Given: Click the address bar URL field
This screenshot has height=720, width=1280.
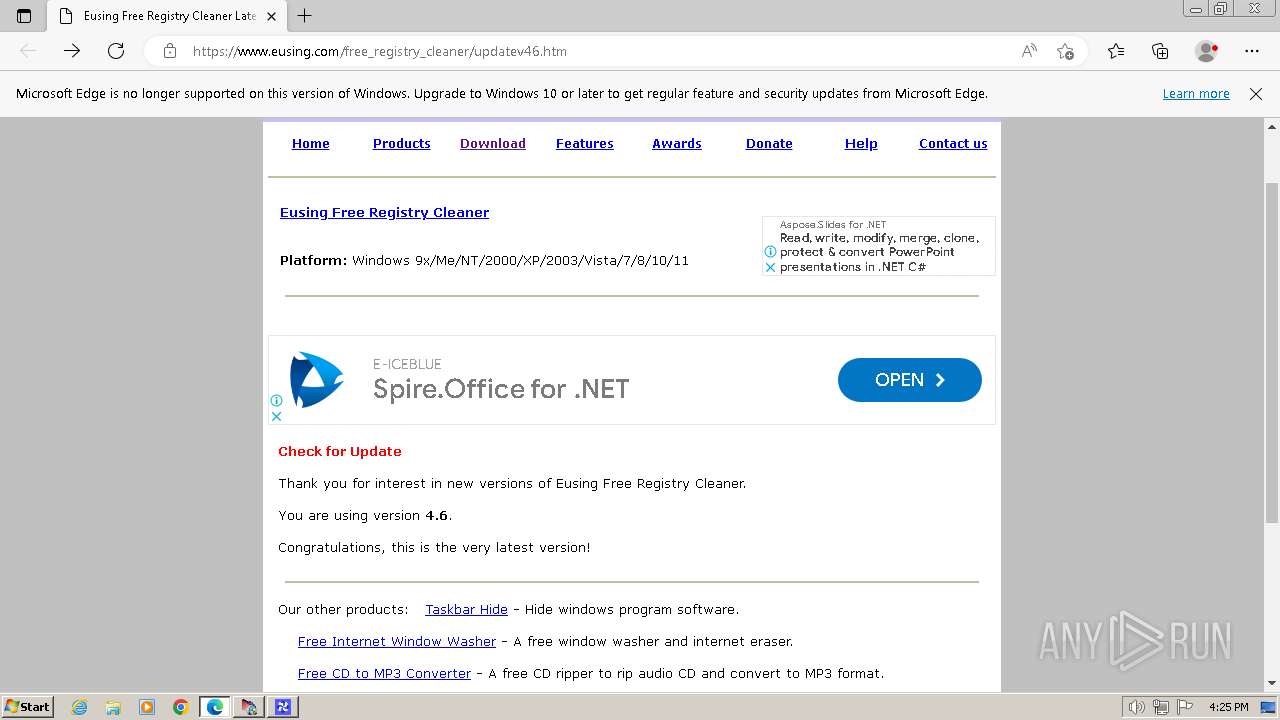Looking at the screenshot, I should coord(600,51).
